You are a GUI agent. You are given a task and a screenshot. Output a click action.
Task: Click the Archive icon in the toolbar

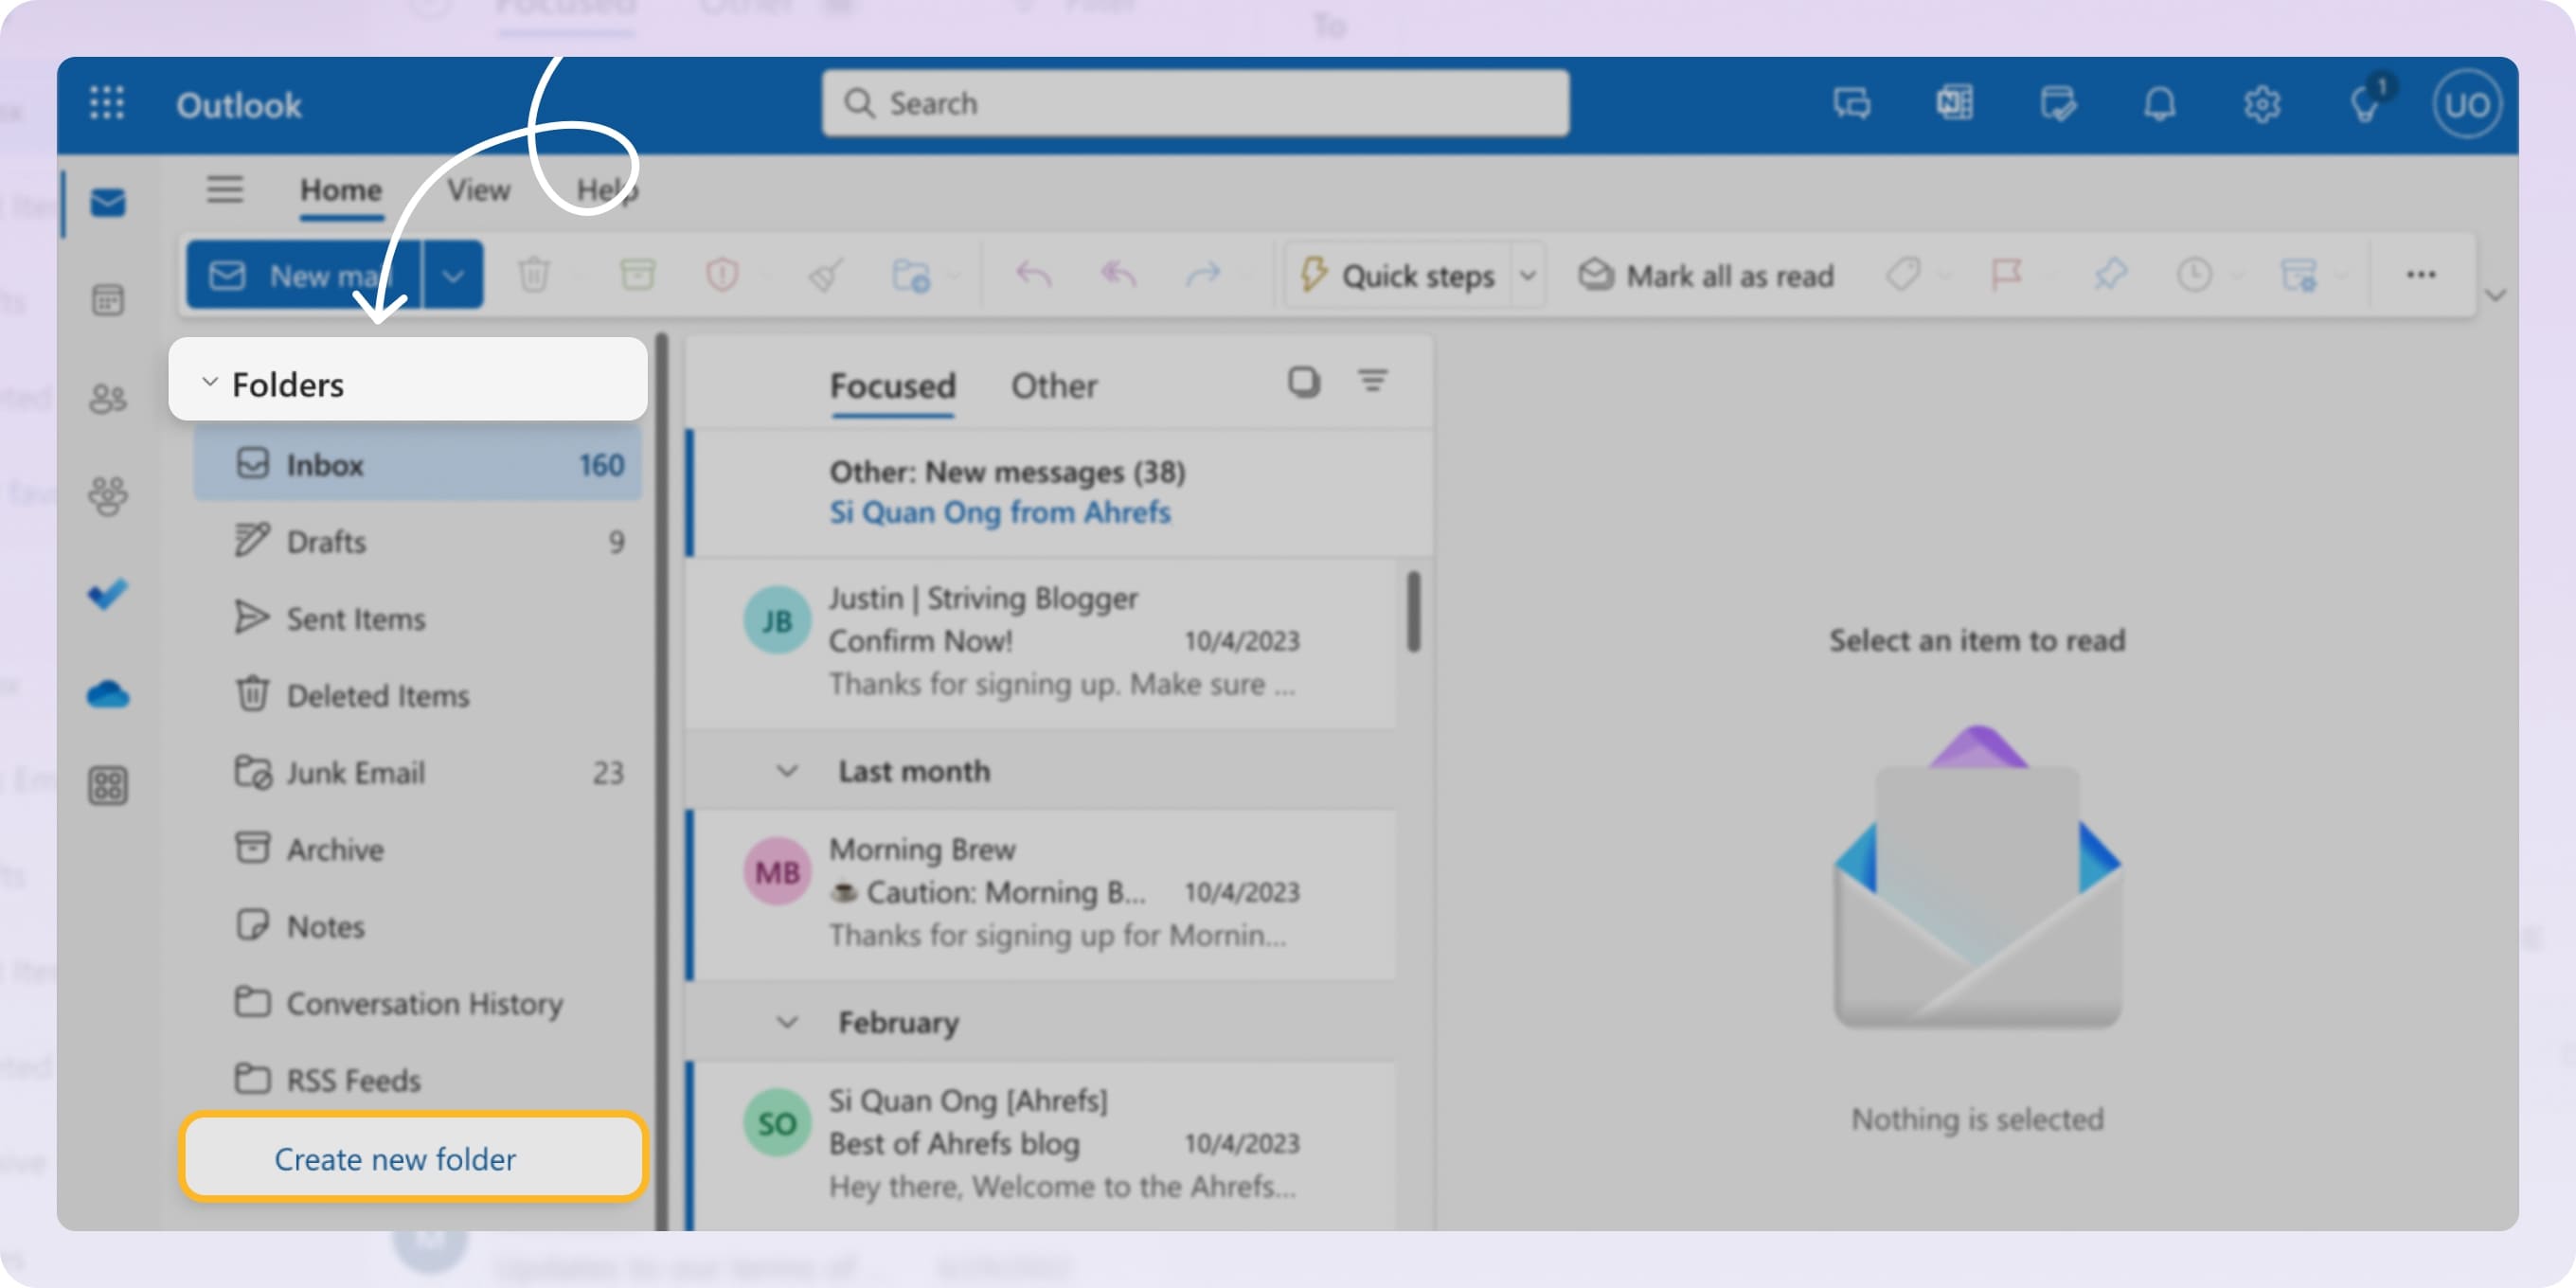pyautogui.click(x=640, y=275)
